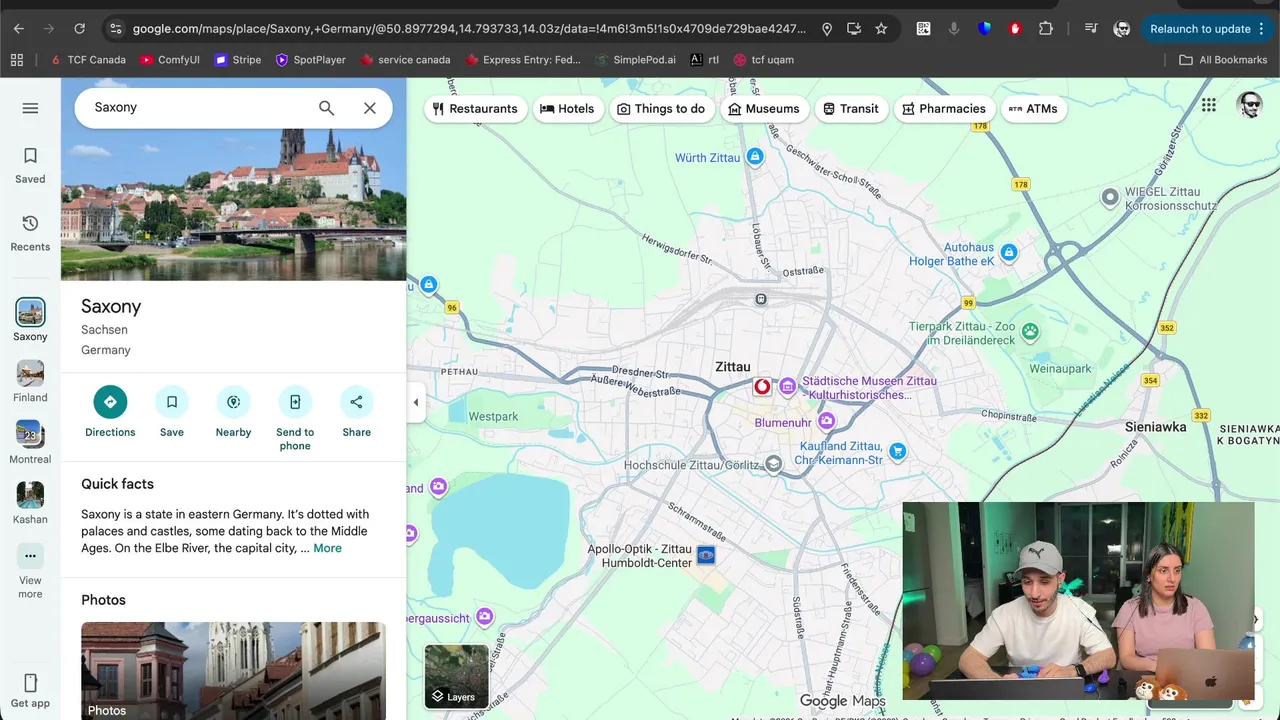This screenshot has width=1280, height=720.
Task: Click the search magnifier icon
Action: [x=326, y=108]
